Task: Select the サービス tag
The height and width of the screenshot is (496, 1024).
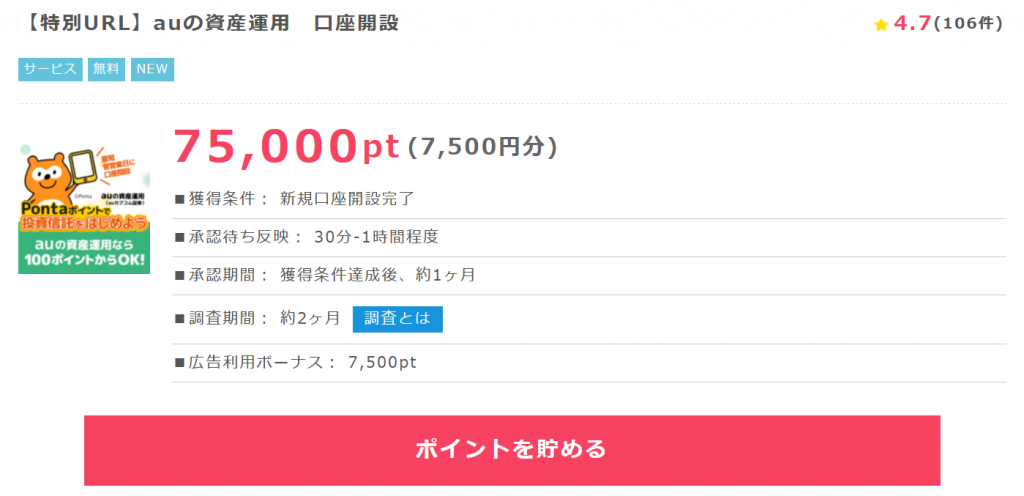Action: click(50, 69)
